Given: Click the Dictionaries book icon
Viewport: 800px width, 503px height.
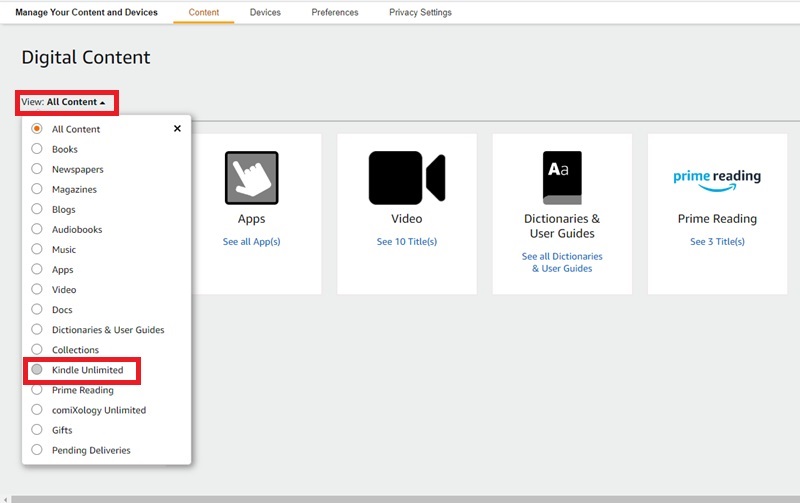Looking at the screenshot, I should click(x=561, y=178).
